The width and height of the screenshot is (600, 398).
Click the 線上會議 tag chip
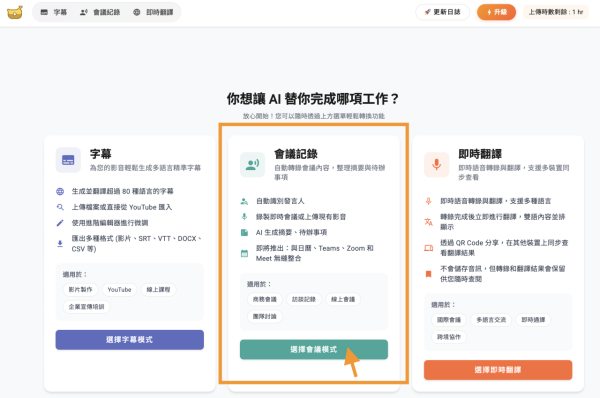pyautogui.click(x=343, y=299)
